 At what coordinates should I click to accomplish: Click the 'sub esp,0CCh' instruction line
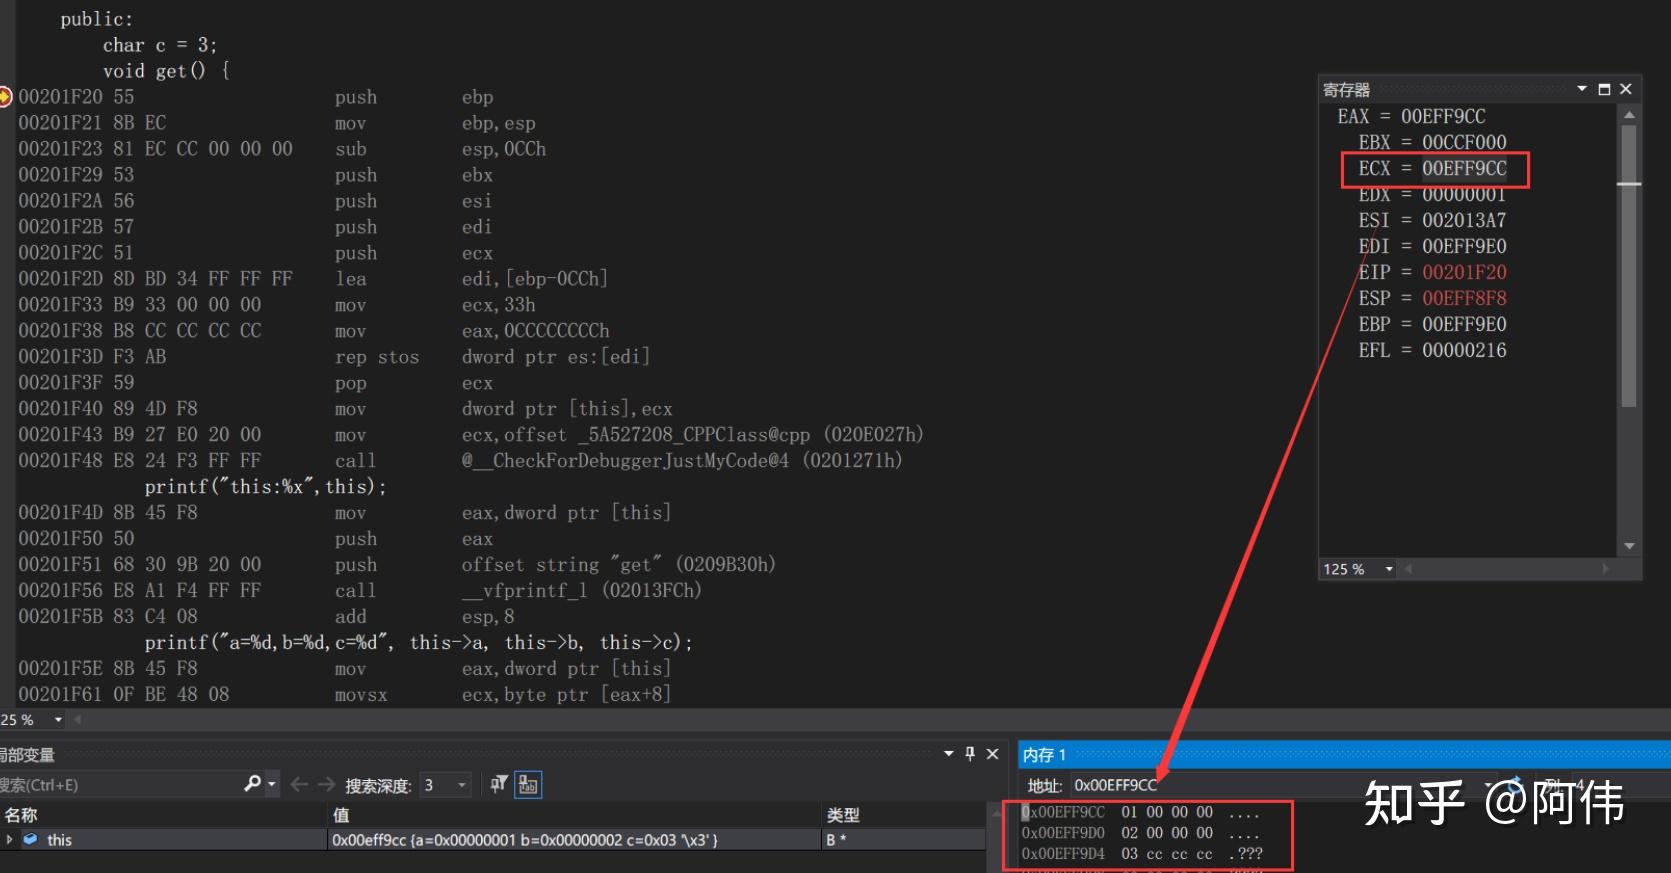[282, 149]
